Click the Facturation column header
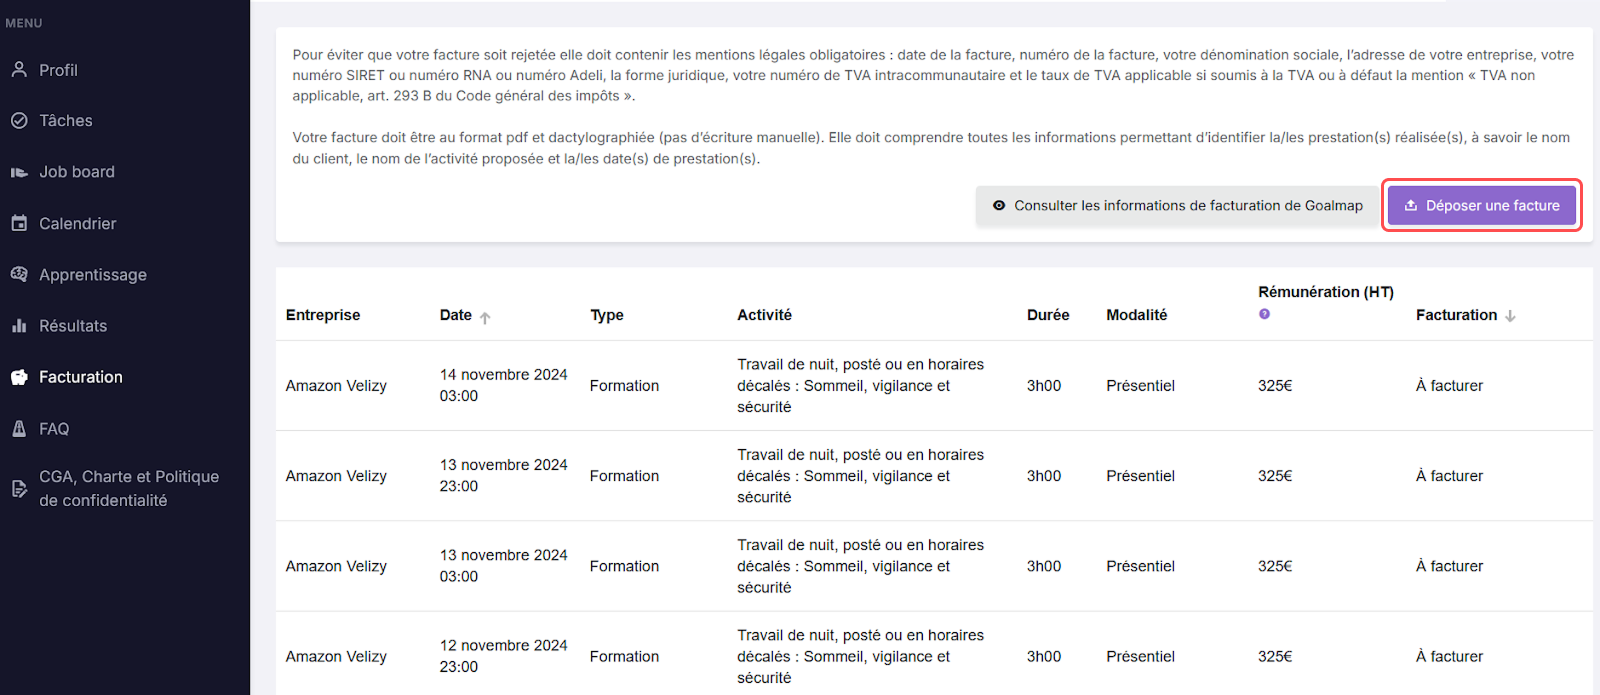Screen dimensions: 1600x695 click(1456, 315)
